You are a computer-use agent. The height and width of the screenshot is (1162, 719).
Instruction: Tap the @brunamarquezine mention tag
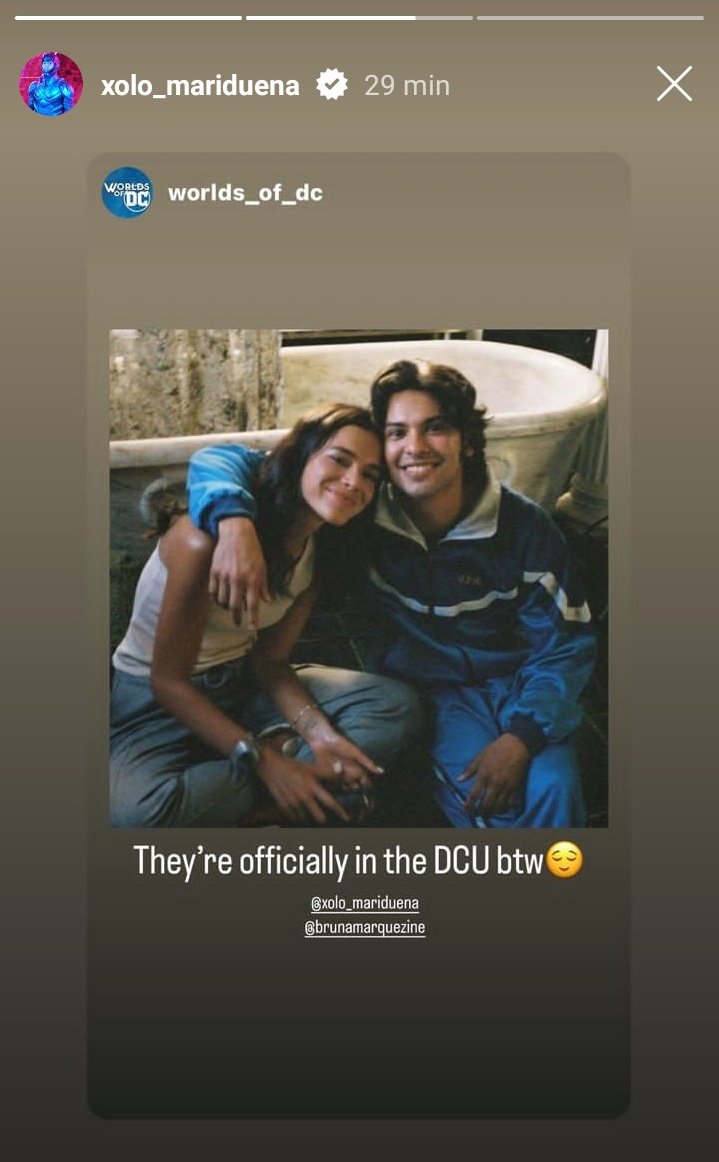click(x=365, y=927)
